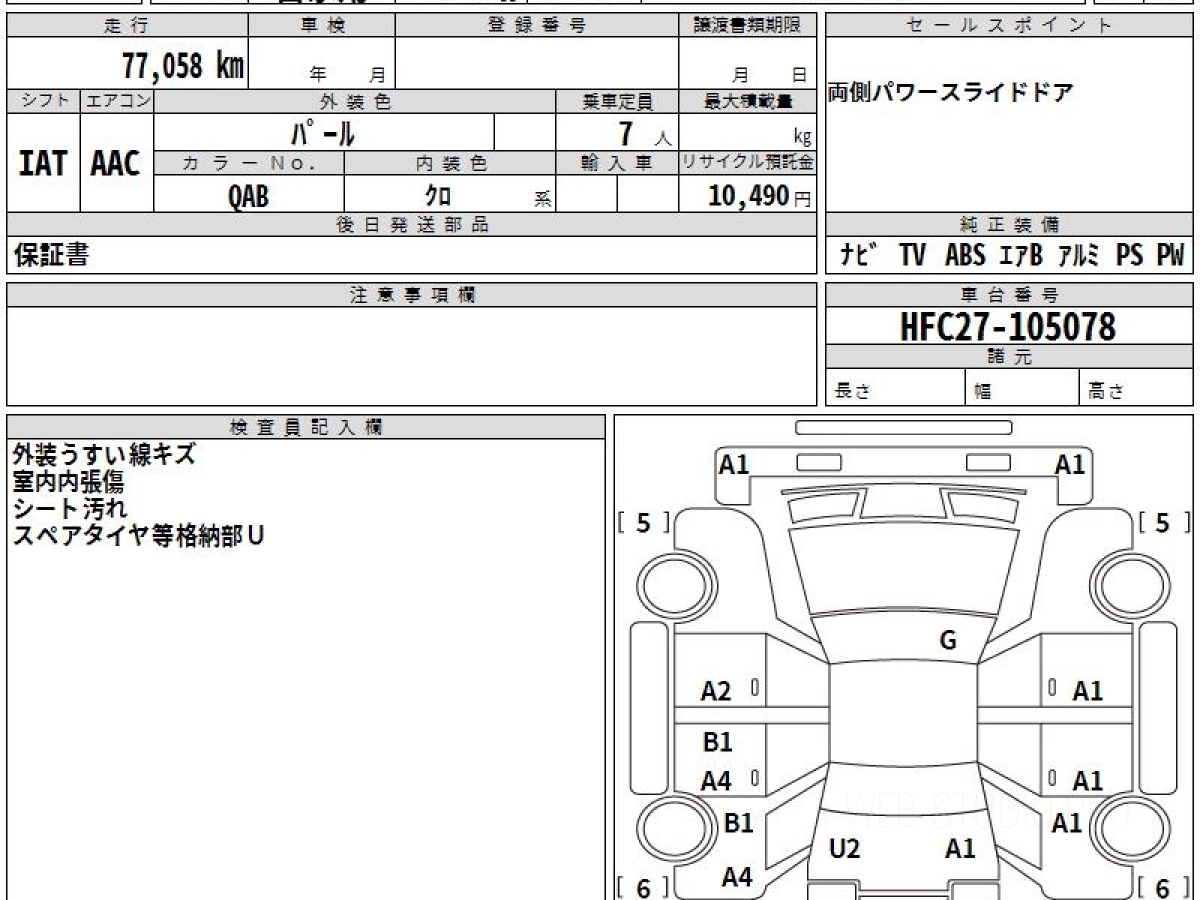Viewport: 1200px width, 900px height.
Task: Select the A1 mark beside U2
Action: [x=960, y=849]
